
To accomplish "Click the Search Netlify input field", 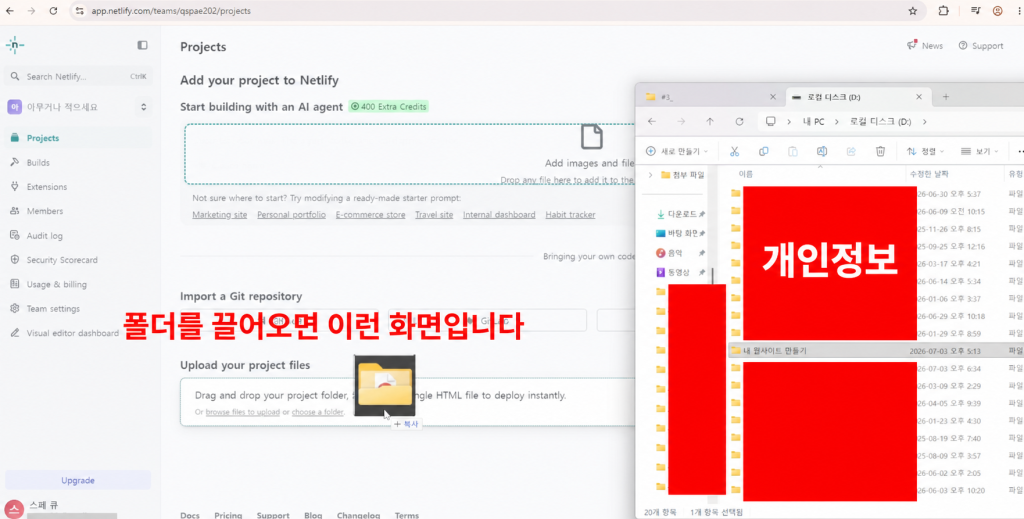I will [78, 76].
